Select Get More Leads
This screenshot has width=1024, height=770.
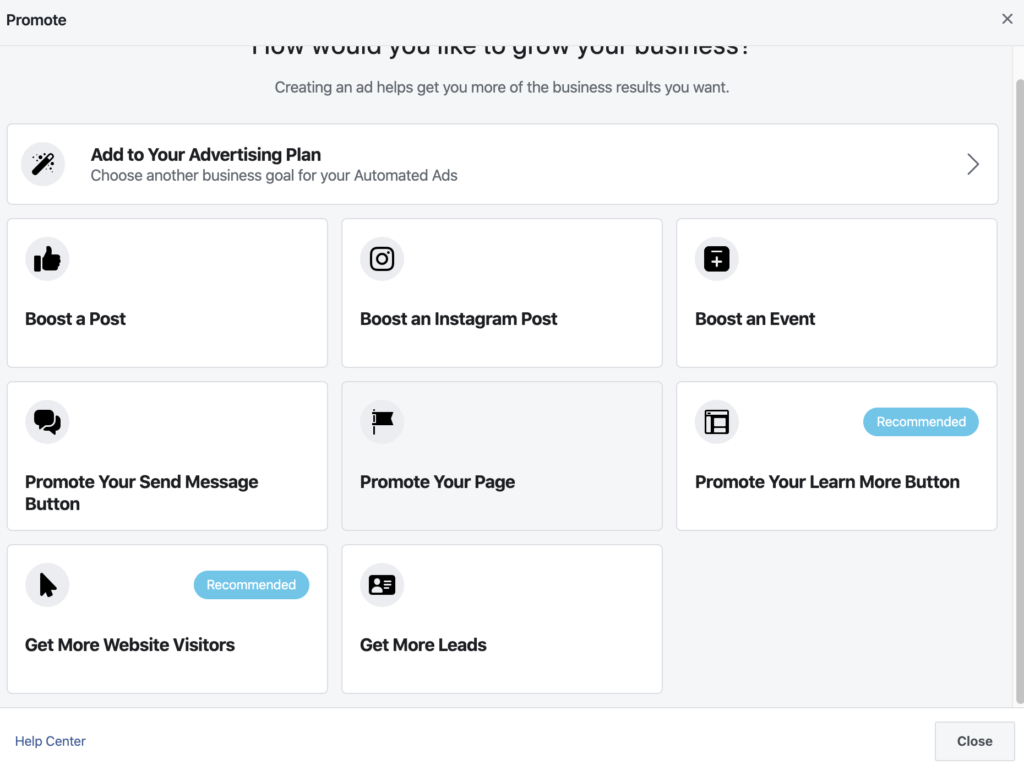[x=502, y=619]
